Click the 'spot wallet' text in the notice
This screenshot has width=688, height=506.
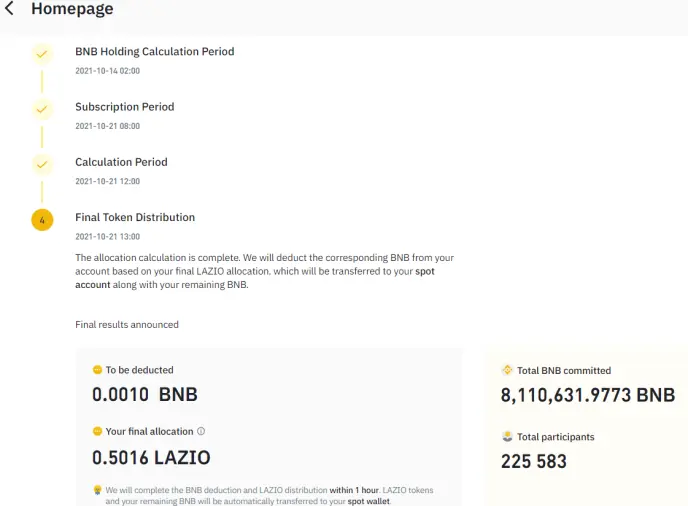(369, 501)
